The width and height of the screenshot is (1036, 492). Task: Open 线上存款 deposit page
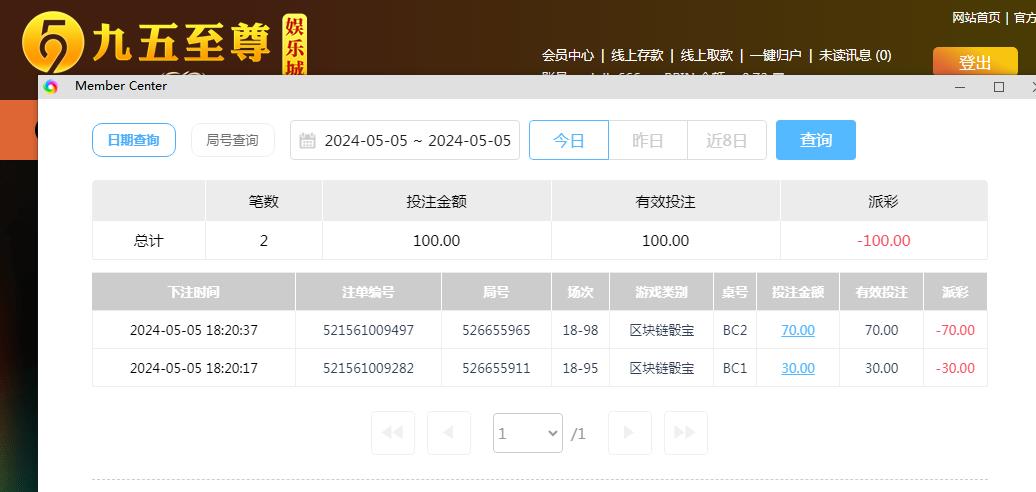click(637, 55)
